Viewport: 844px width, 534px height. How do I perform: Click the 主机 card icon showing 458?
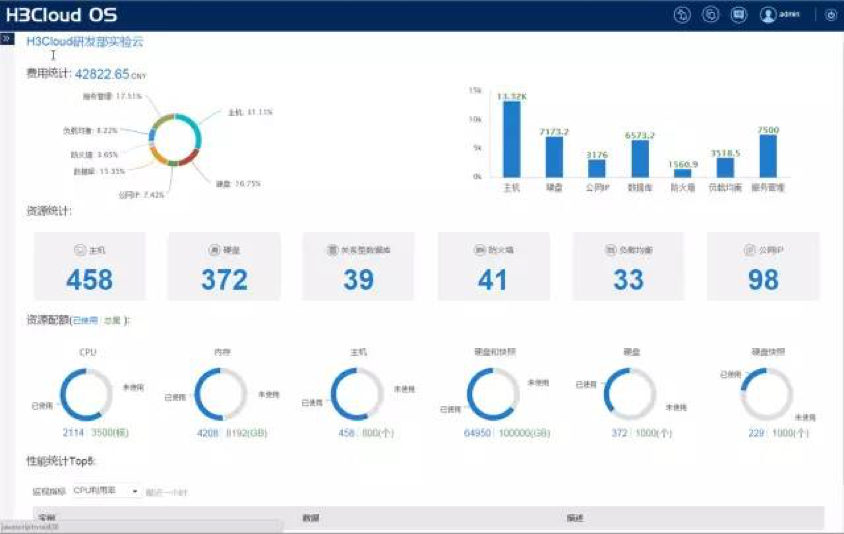pyautogui.click(x=80, y=250)
